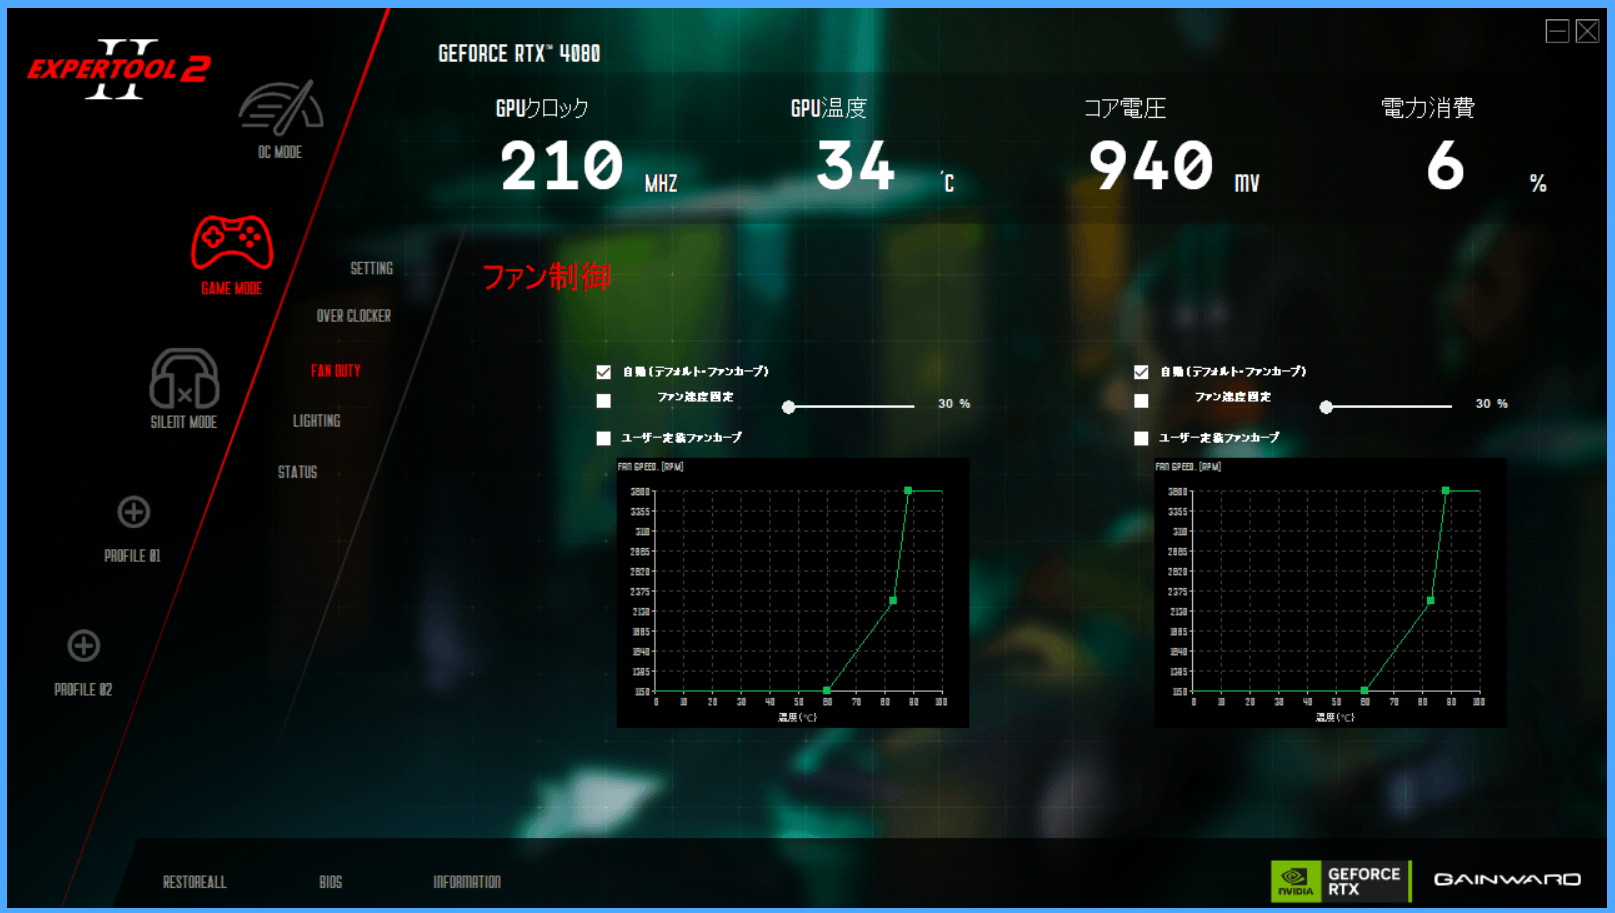
Task: Click the 電力消費 label
Action: pyautogui.click(x=1428, y=108)
